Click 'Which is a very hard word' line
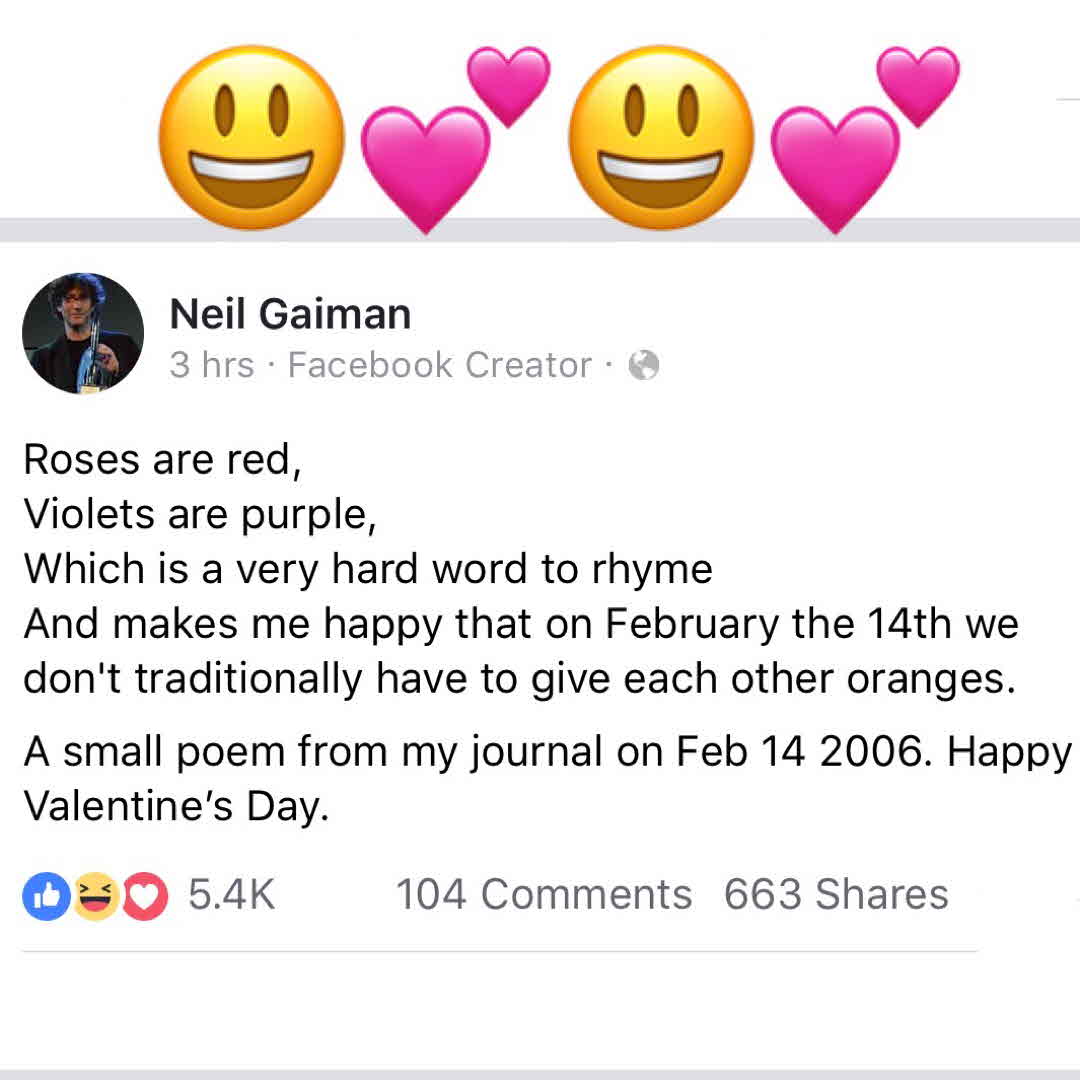1080x1080 pixels. (367, 570)
